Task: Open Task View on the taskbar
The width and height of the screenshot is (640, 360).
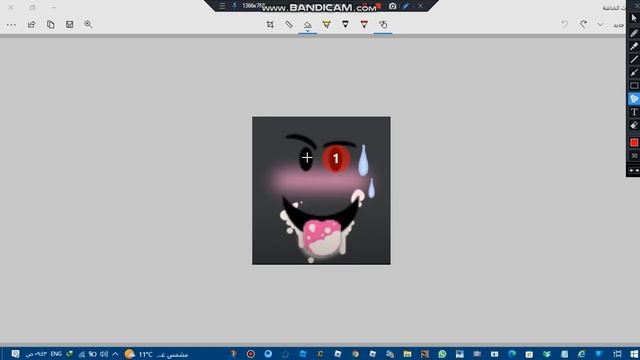Action: 617,354
